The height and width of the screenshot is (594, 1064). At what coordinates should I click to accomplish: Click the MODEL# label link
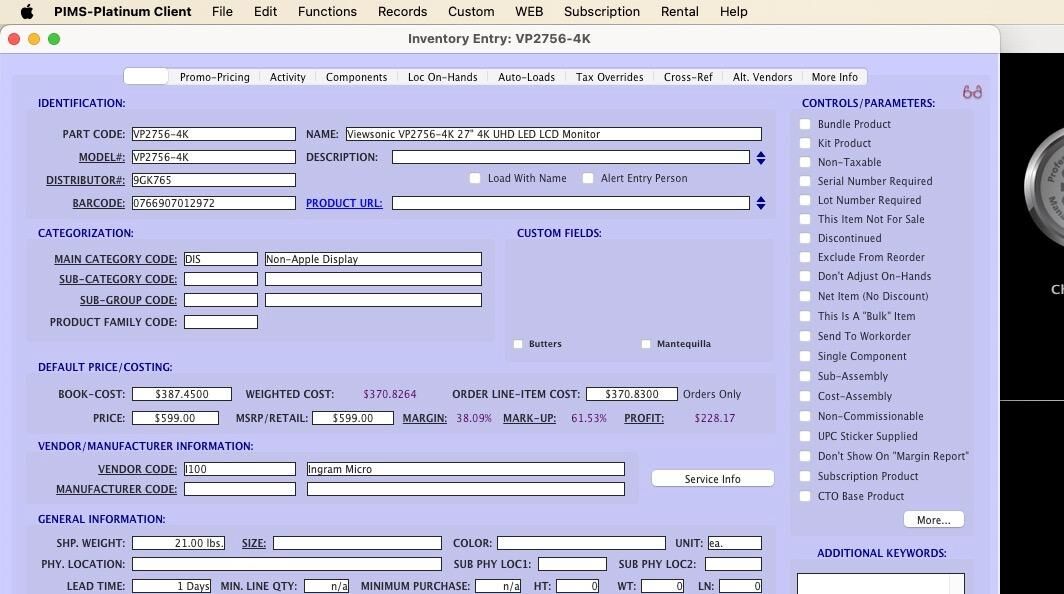102,157
